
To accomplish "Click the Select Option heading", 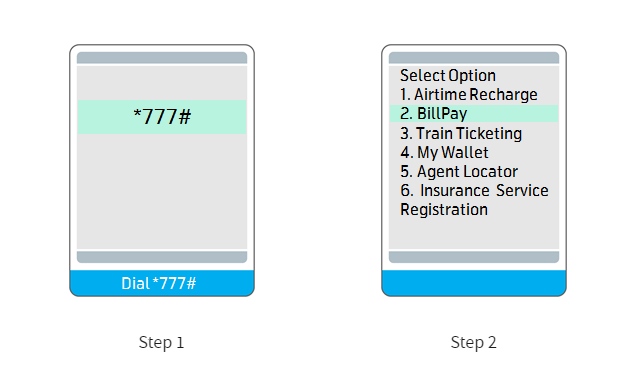I will click(448, 76).
